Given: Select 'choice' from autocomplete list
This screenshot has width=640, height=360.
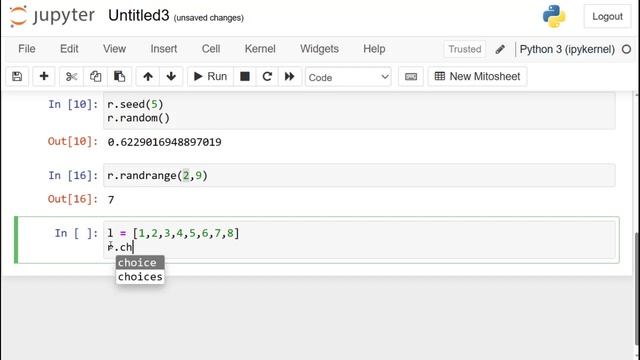Looking at the screenshot, I should [x=140, y=262].
